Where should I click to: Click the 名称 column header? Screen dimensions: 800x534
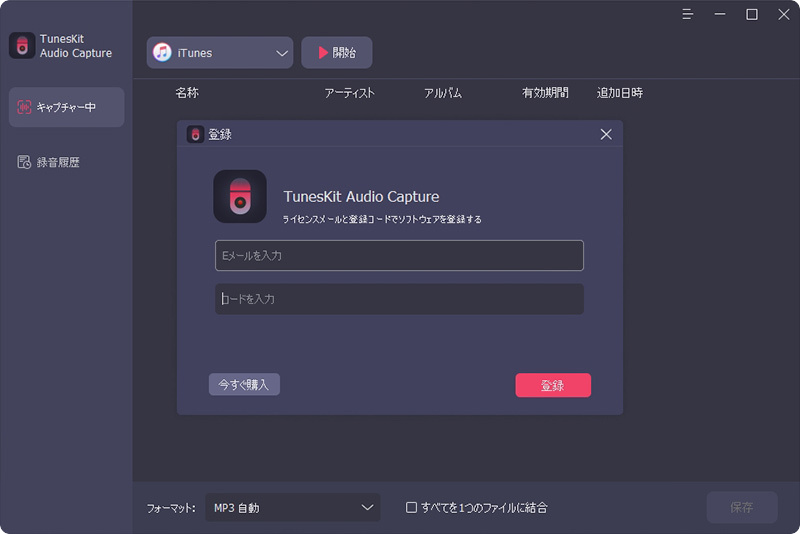pyautogui.click(x=187, y=93)
